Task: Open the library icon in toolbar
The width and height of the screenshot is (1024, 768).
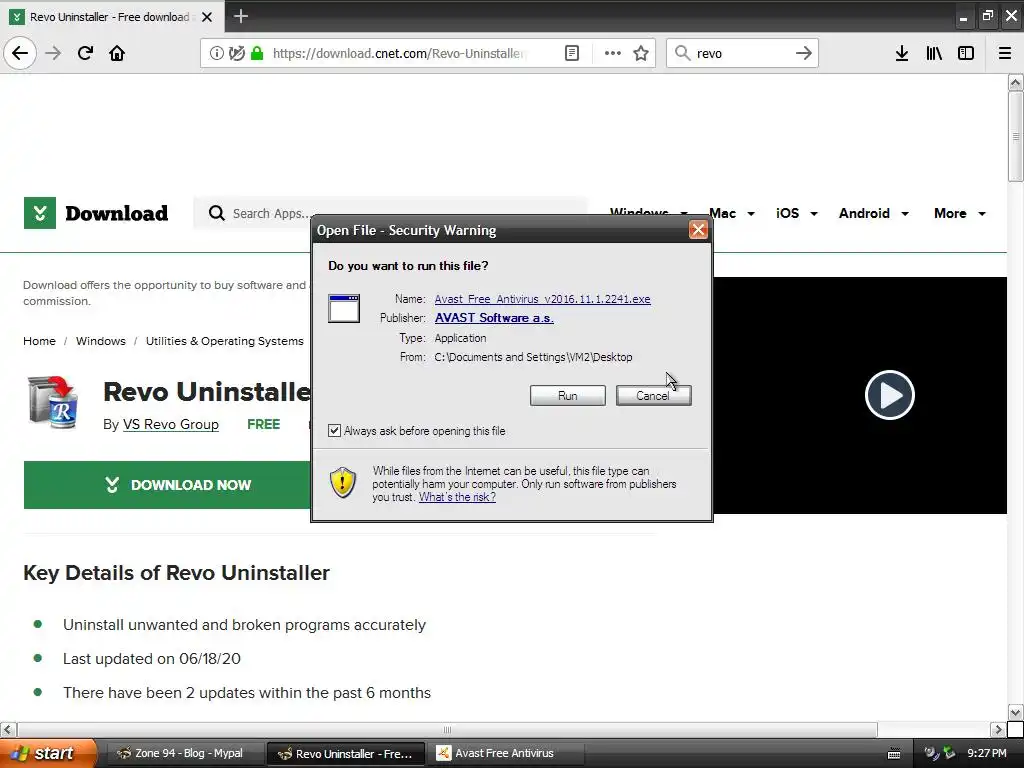Action: point(934,53)
